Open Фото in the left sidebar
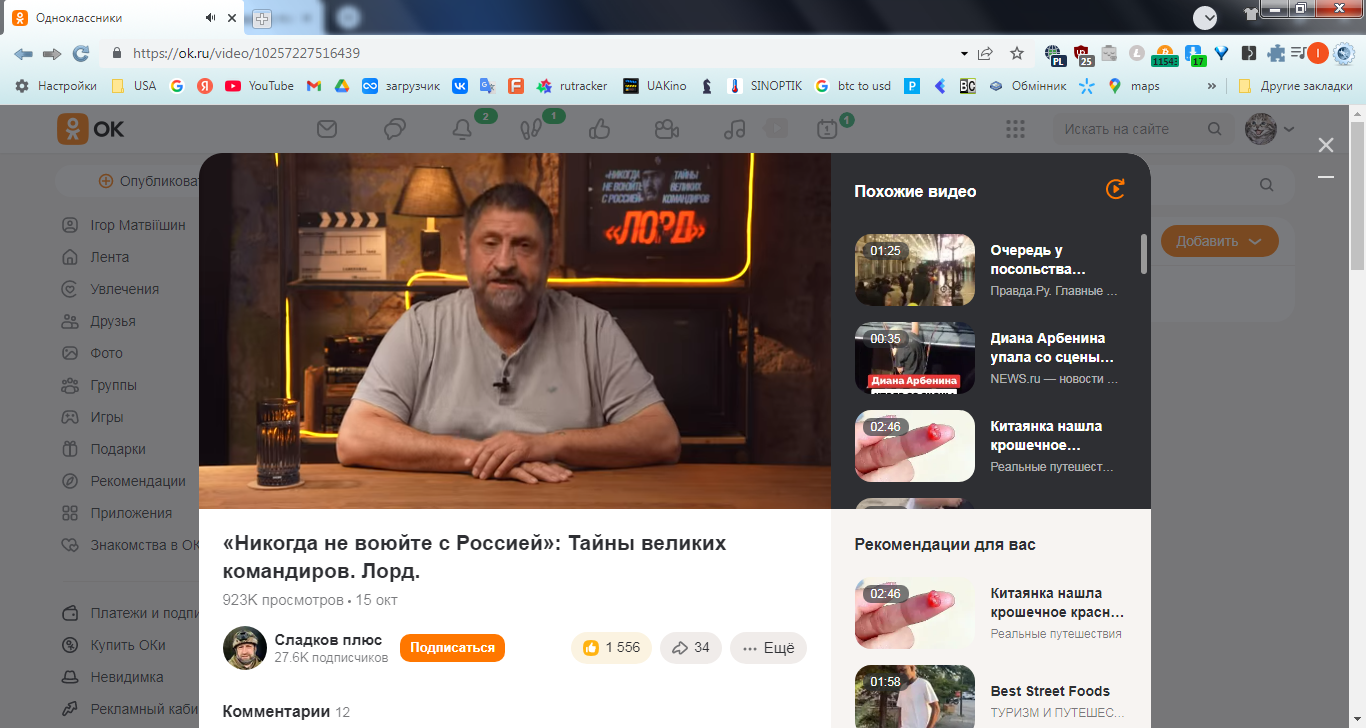Image resolution: width=1366 pixels, height=728 pixels. (x=106, y=353)
